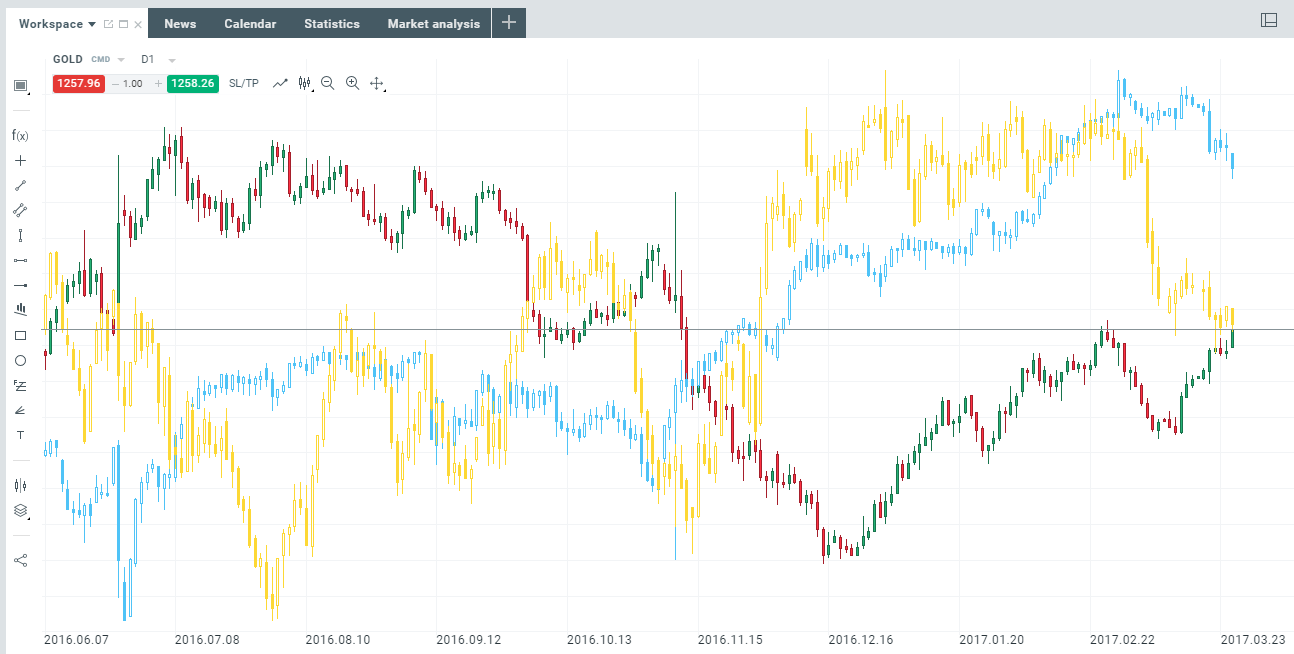The image size is (1294, 654).
Task: Toggle the line chart view icon
Action: tap(281, 83)
